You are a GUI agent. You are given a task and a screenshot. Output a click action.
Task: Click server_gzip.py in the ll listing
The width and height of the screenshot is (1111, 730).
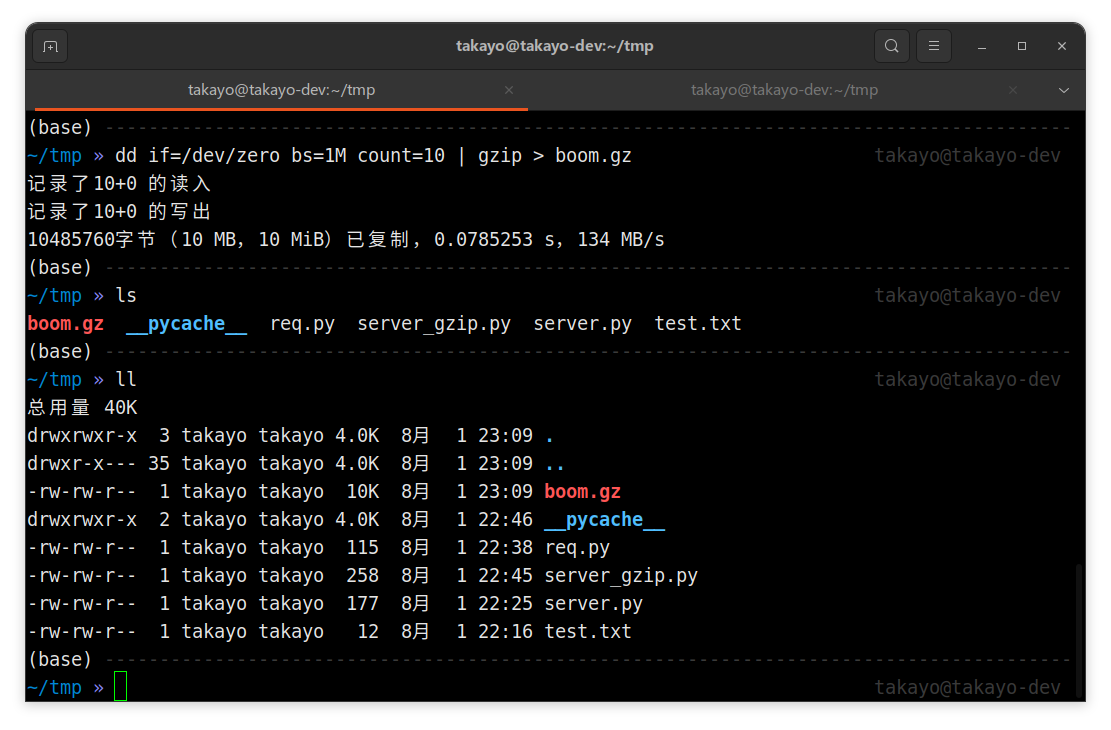[620, 576]
